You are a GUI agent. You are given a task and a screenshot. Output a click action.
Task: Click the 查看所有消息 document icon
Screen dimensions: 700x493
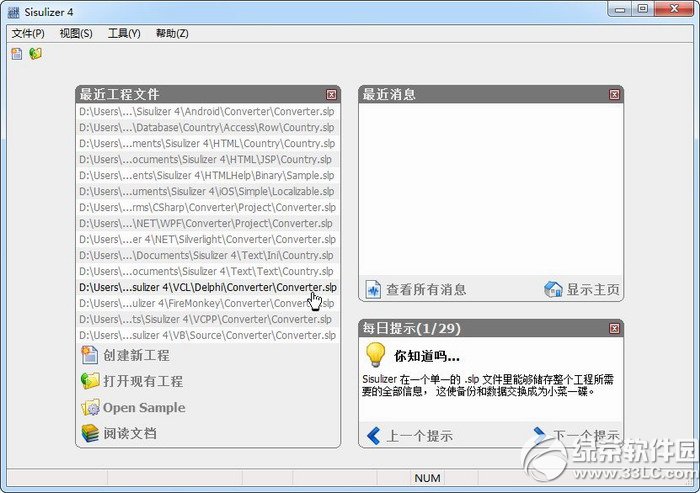point(373,289)
